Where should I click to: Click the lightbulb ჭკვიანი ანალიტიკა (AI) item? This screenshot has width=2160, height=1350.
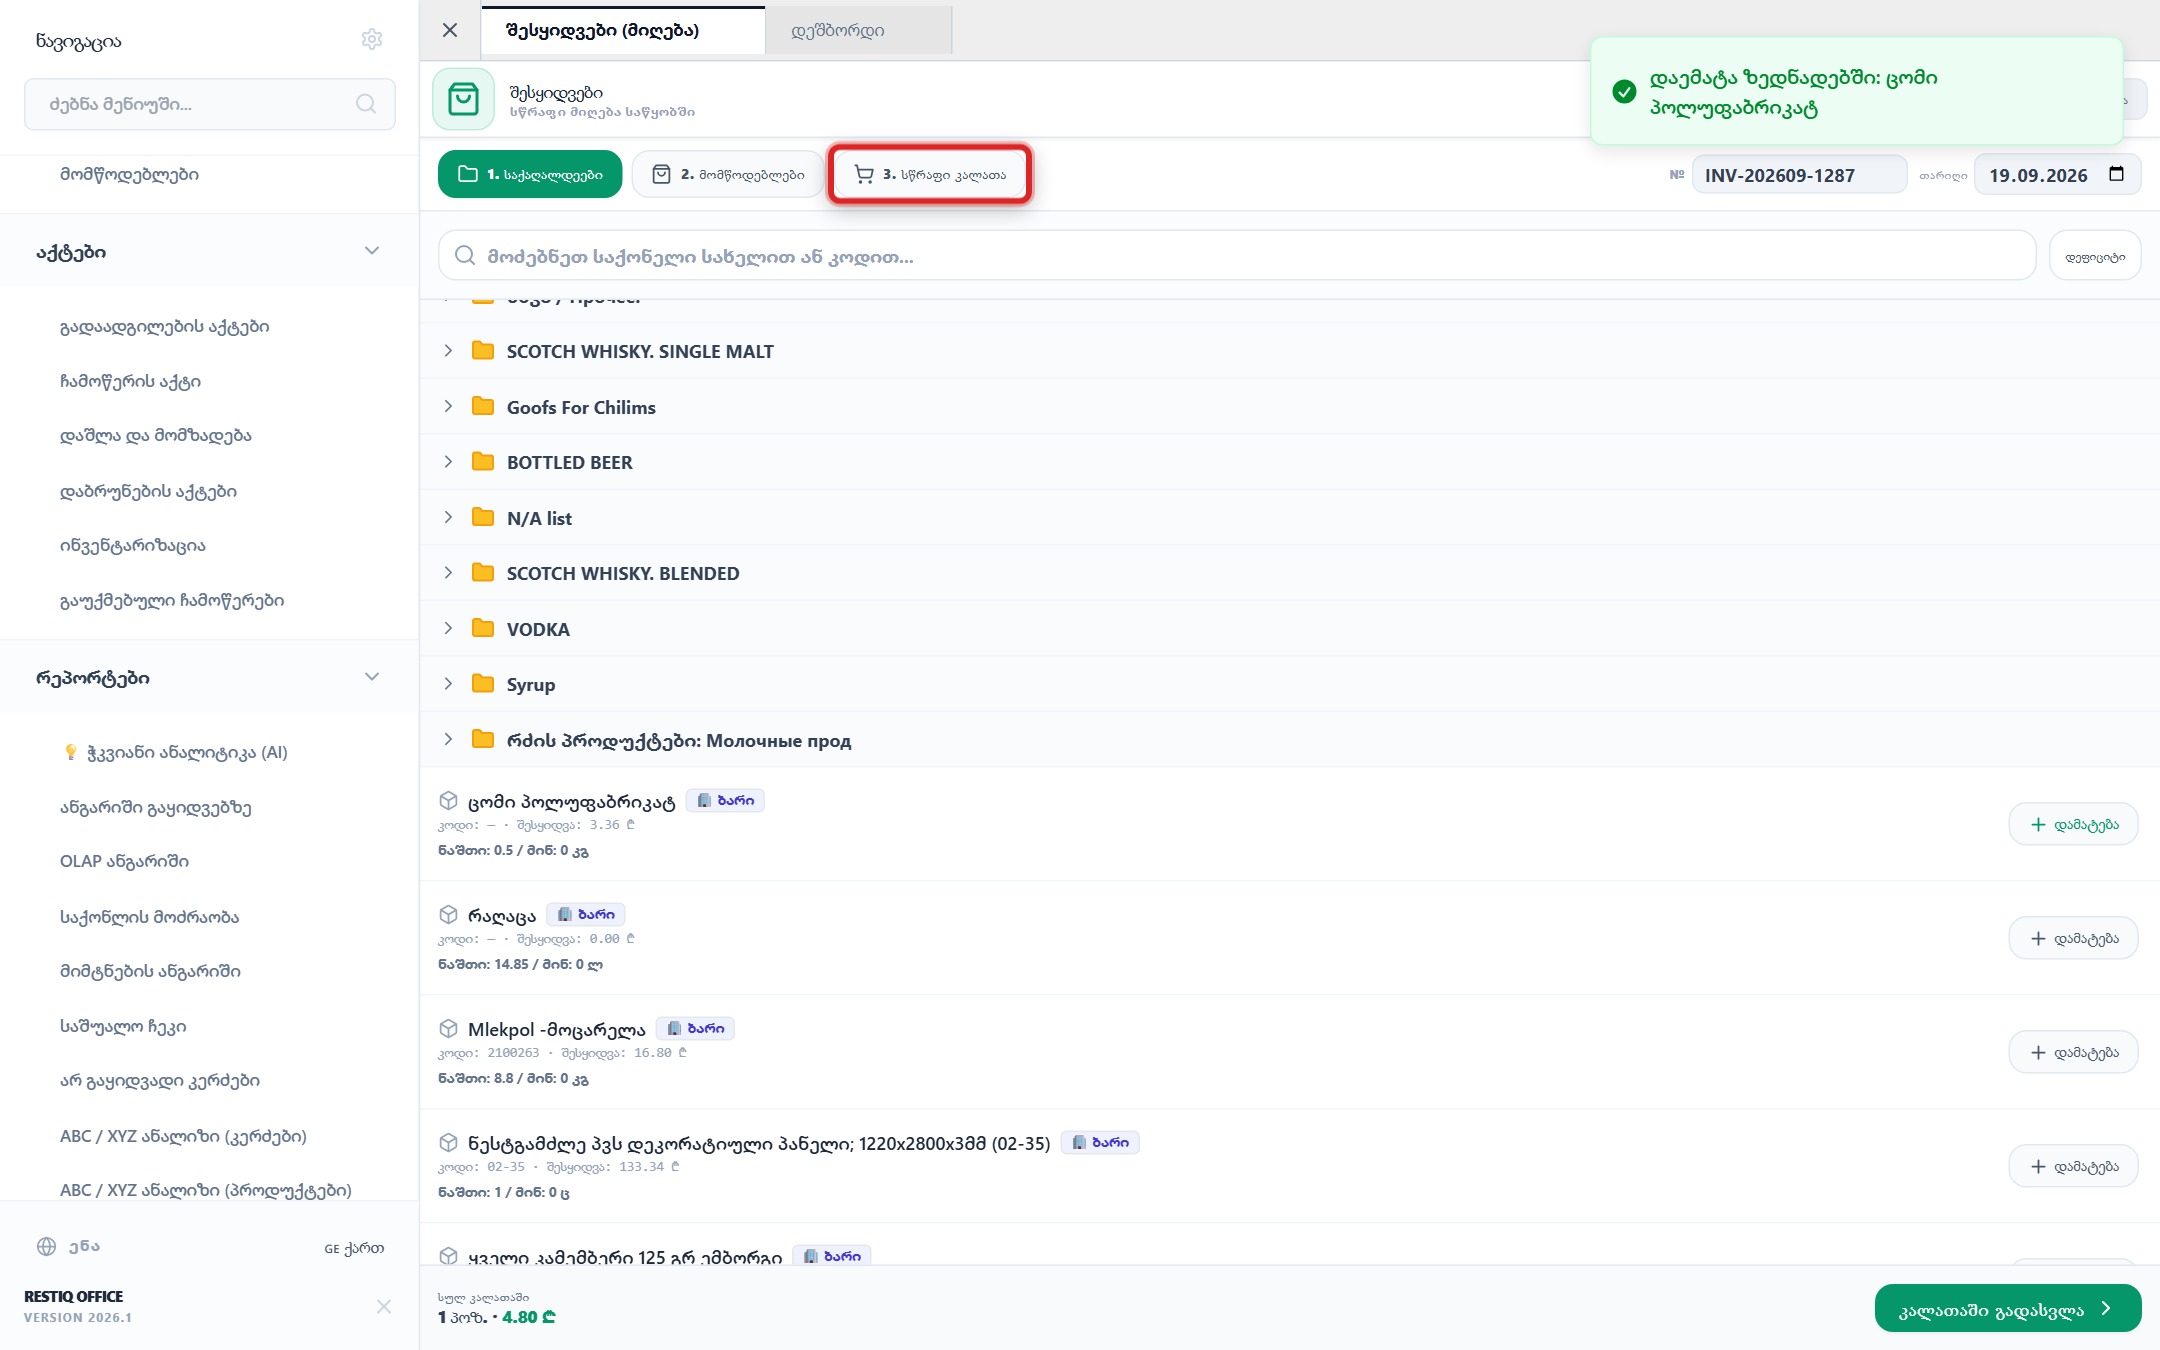(x=174, y=752)
